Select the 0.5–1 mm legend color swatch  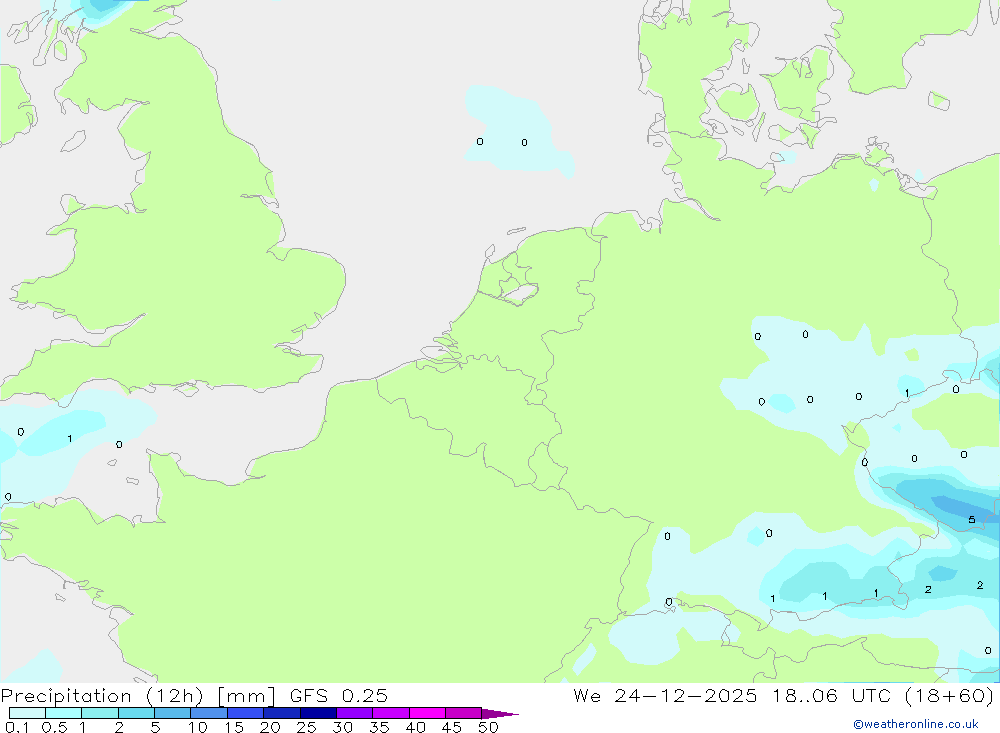tap(64, 713)
